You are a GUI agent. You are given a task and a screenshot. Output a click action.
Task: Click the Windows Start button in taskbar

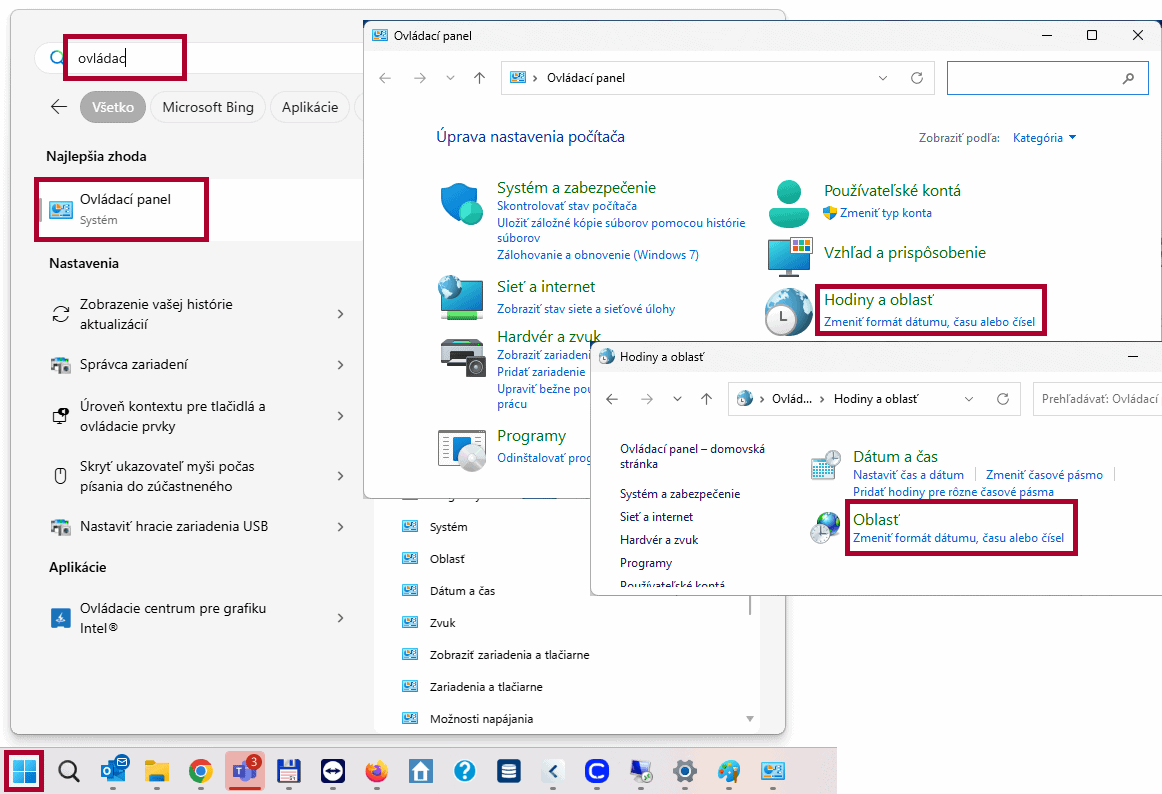[x=24, y=771]
